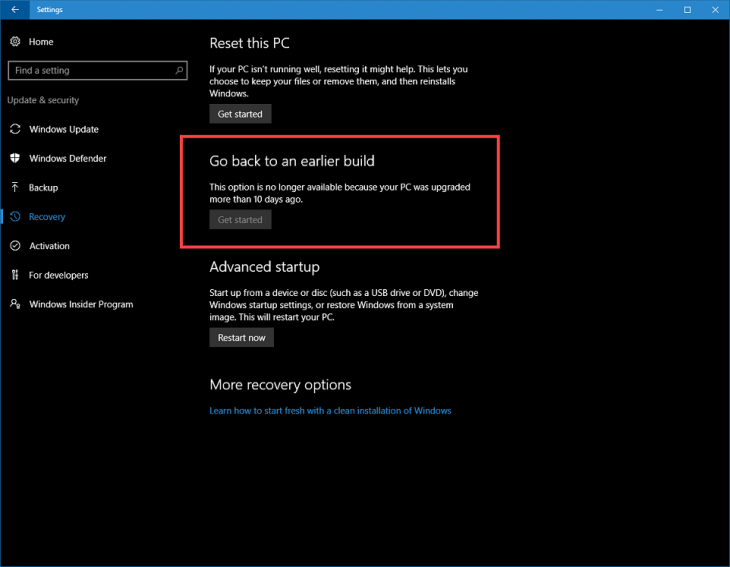Click the Update & security category label

tap(43, 100)
